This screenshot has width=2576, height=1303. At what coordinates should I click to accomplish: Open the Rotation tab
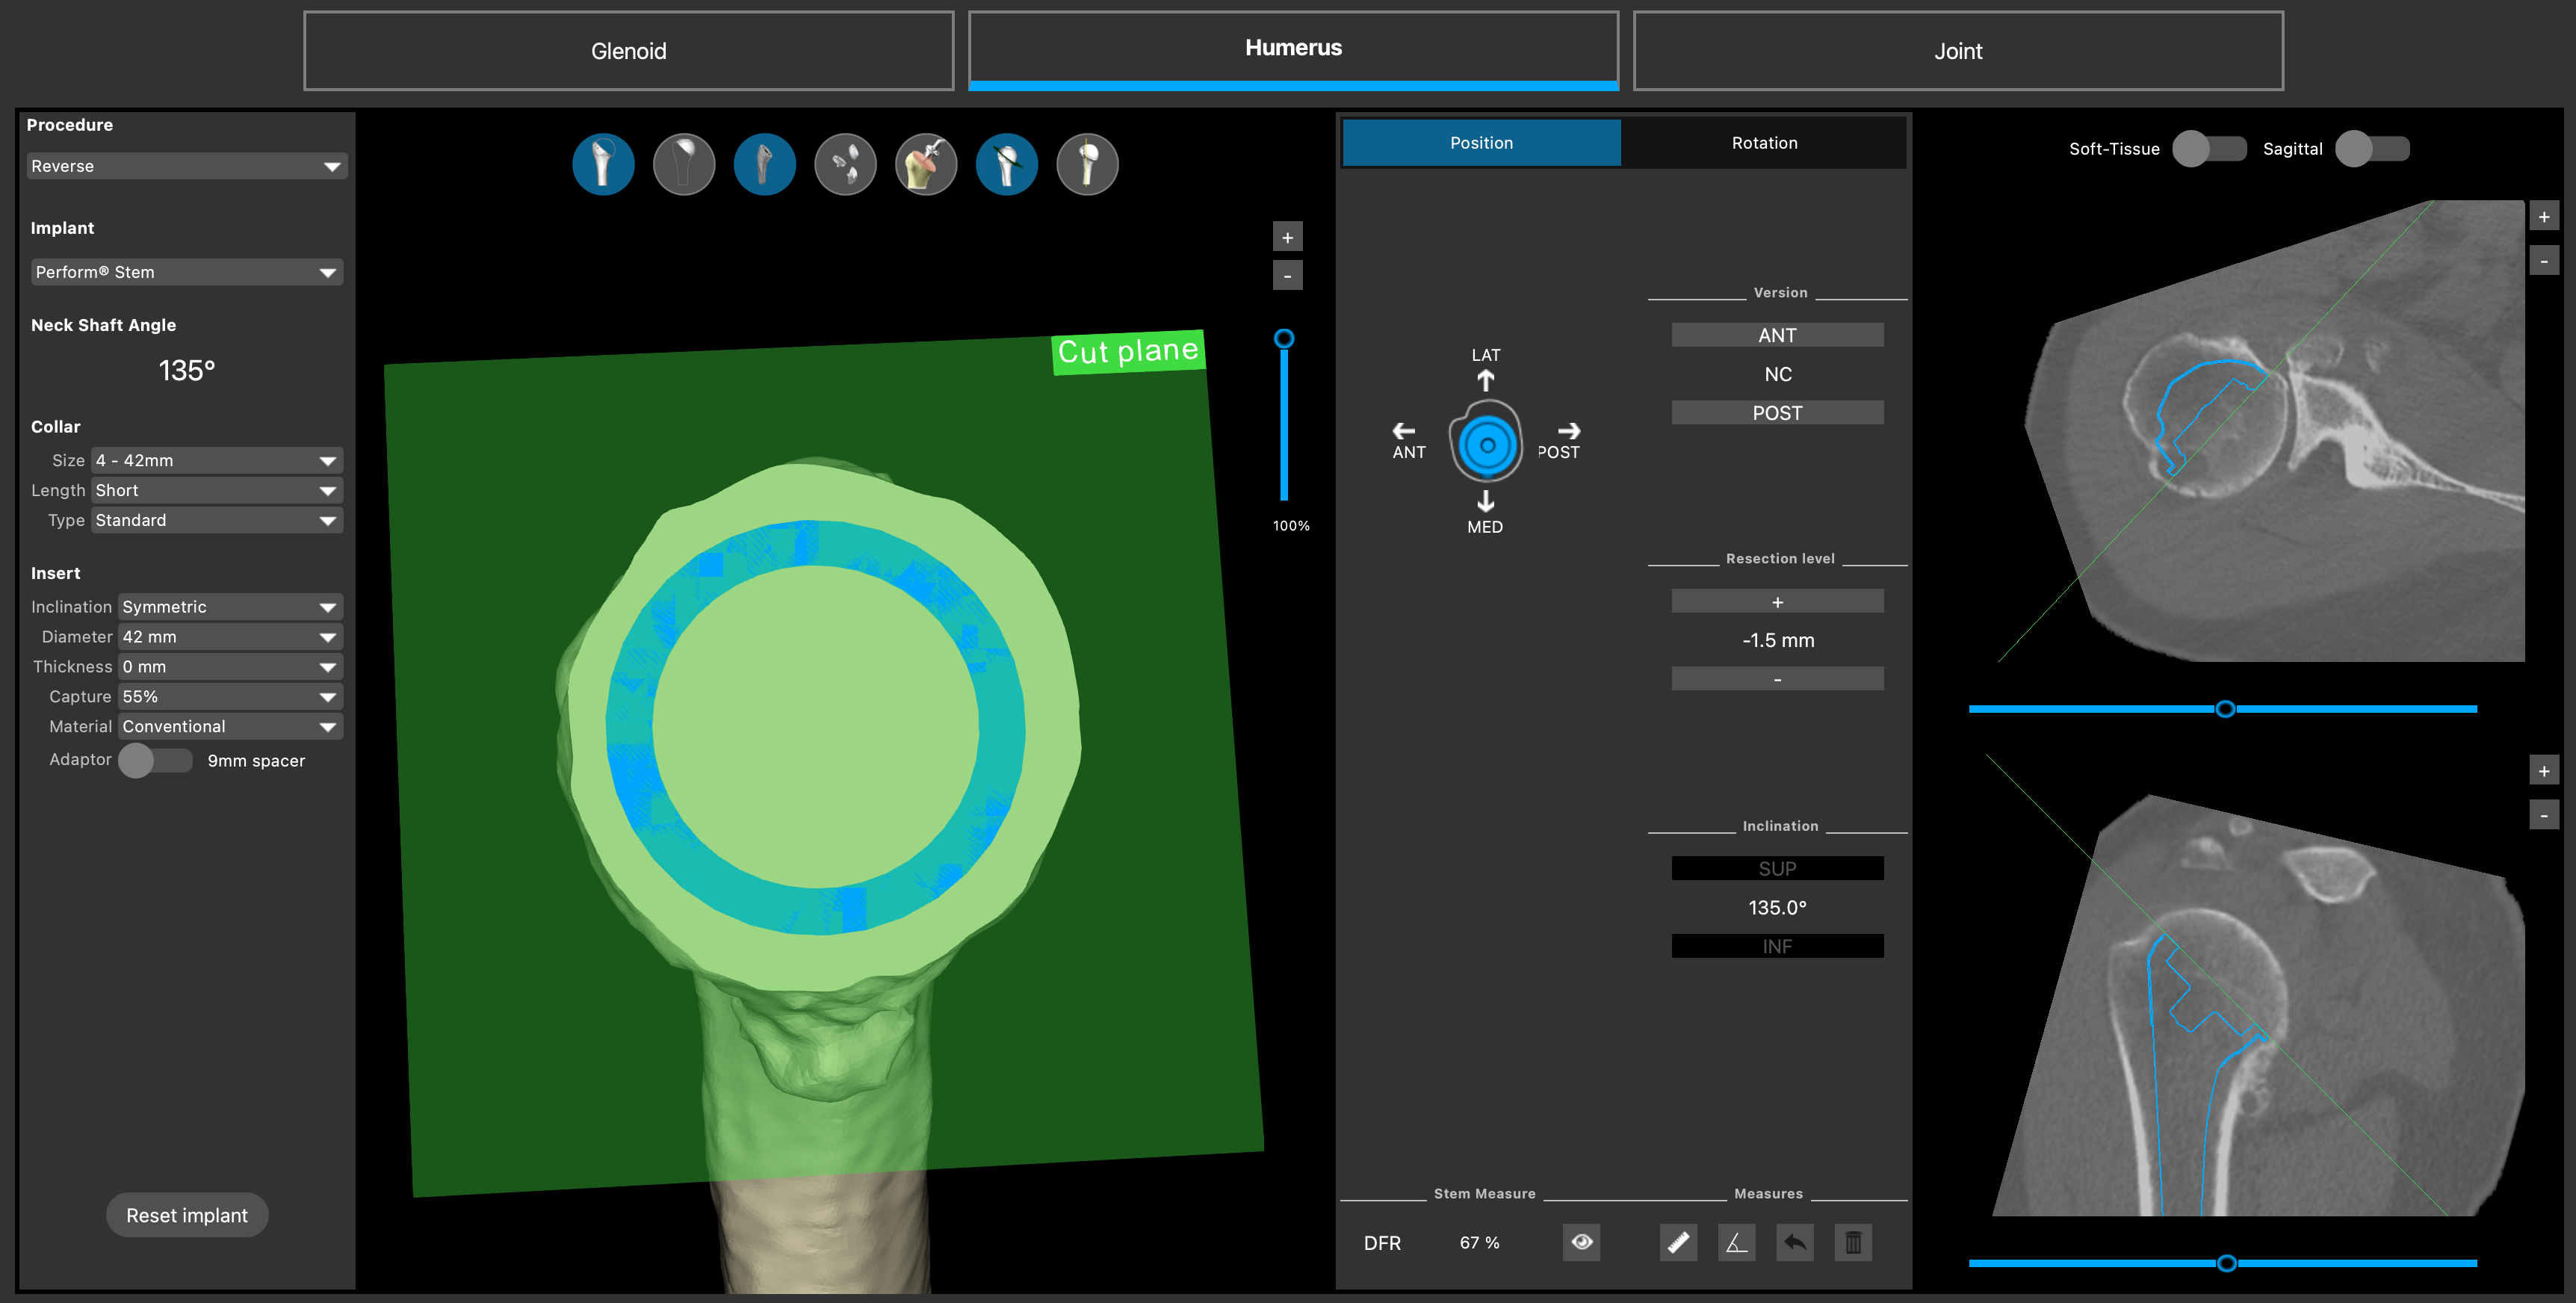coord(1763,143)
